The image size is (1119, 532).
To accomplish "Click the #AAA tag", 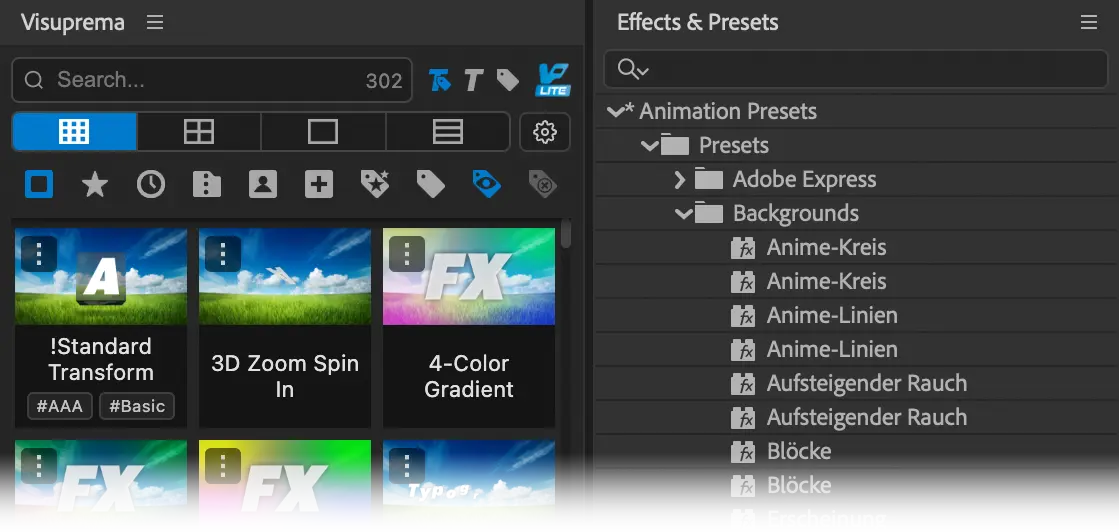I will 60,406.
